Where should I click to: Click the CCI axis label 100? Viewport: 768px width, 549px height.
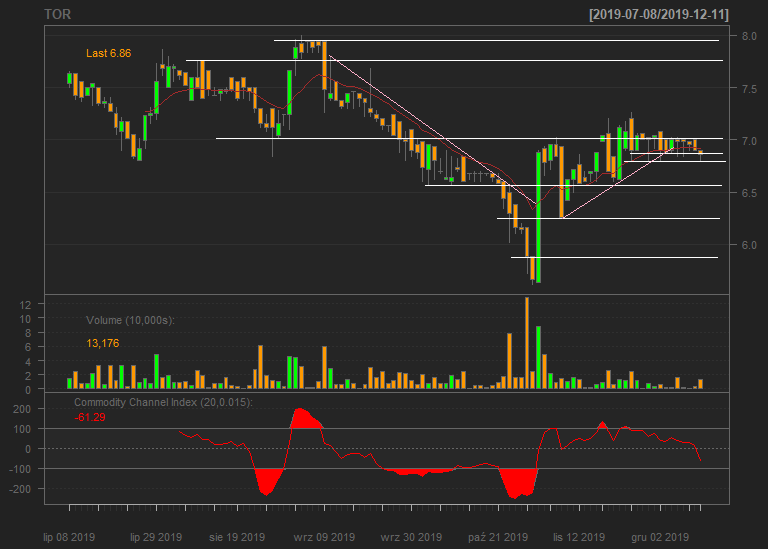click(22, 429)
